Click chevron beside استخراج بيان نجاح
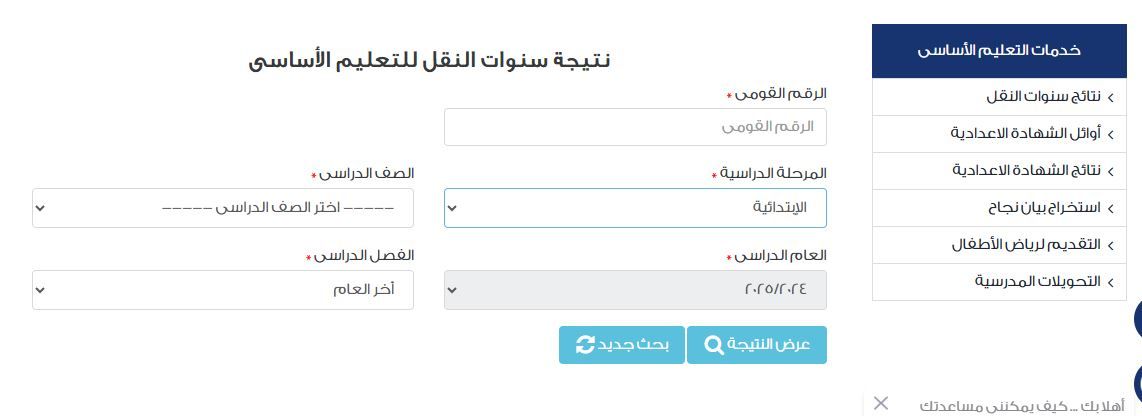 1110,209
